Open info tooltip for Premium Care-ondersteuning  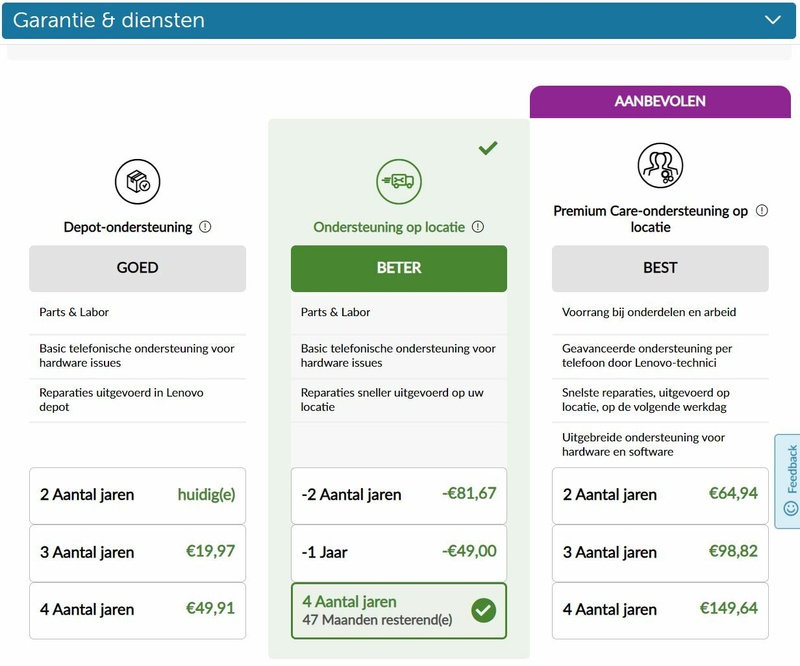click(762, 211)
